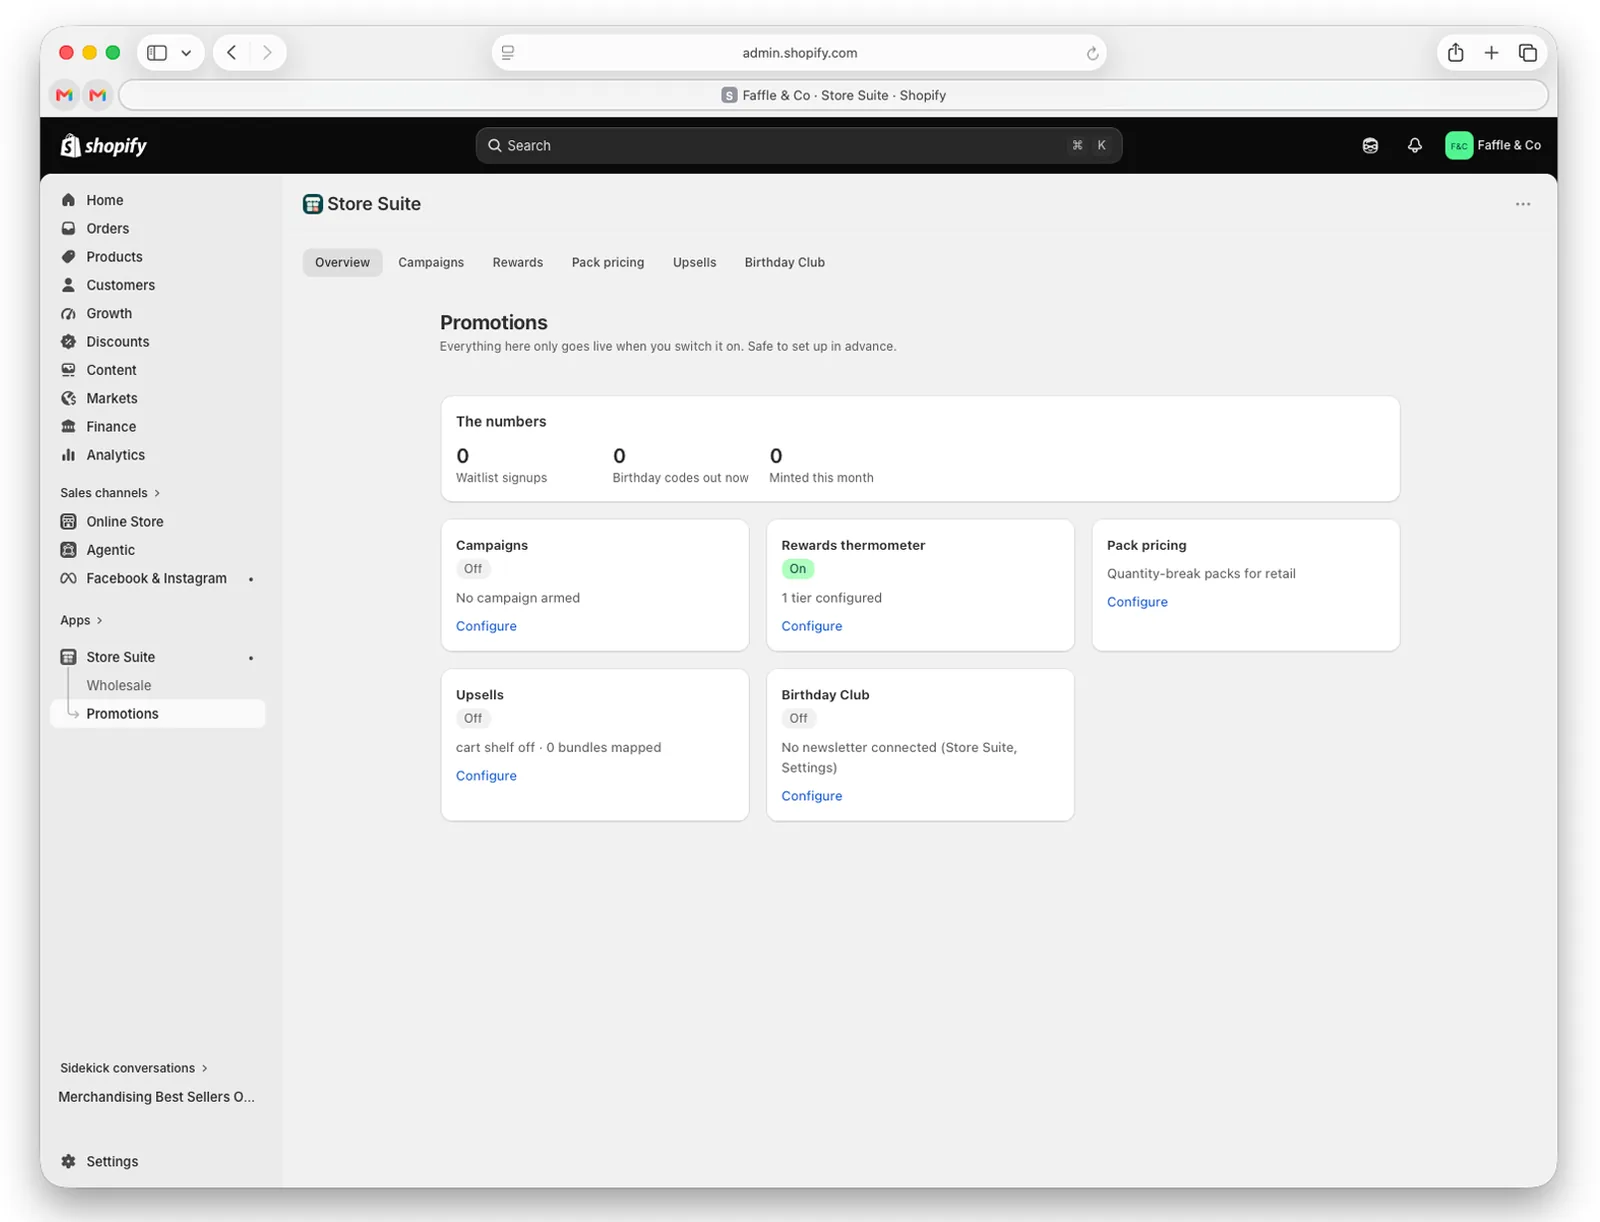The height and width of the screenshot is (1222, 1600).
Task: Click the Safari share icon
Action: point(1455,52)
